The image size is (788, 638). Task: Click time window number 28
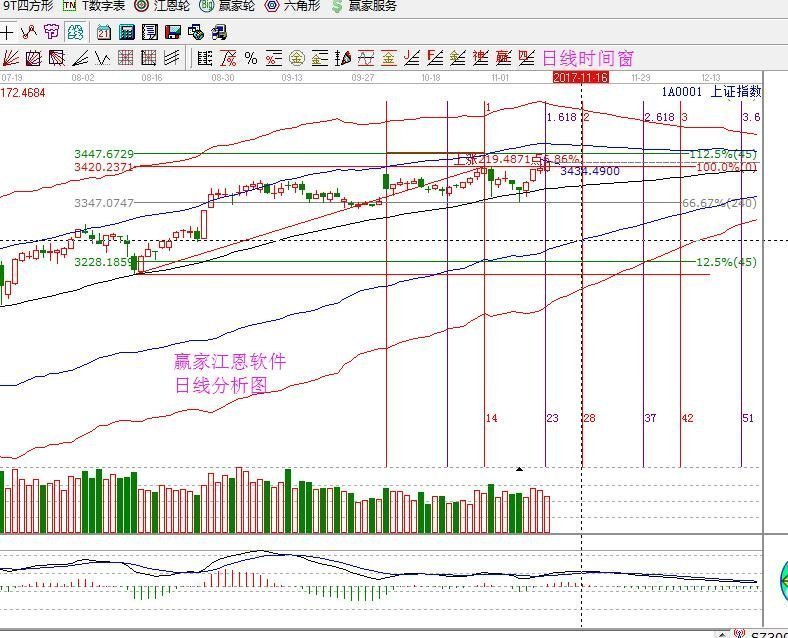(x=589, y=418)
